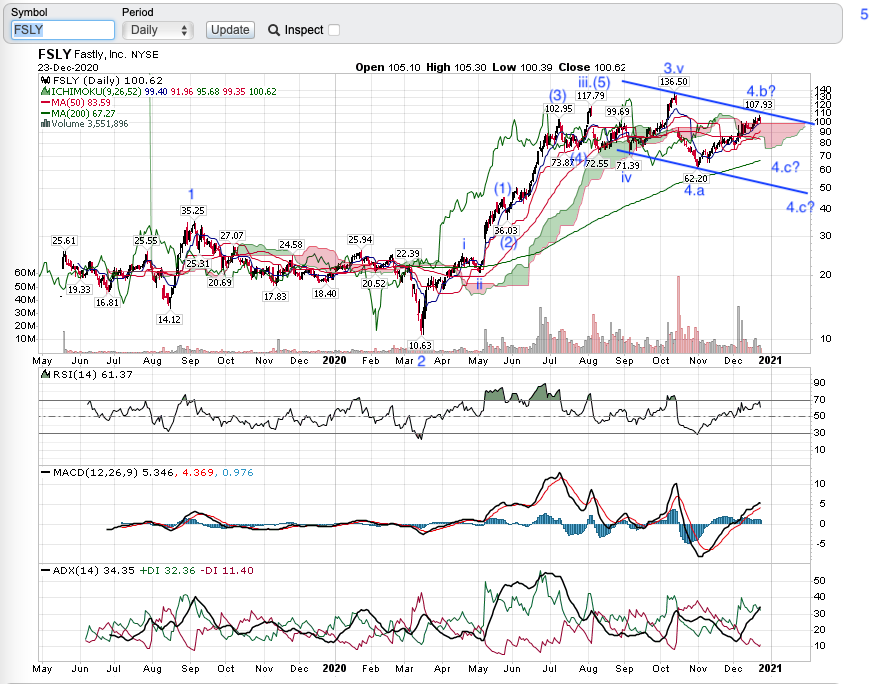Click the 62.20 low price label
This screenshot has width=893, height=684.
[695, 178]
